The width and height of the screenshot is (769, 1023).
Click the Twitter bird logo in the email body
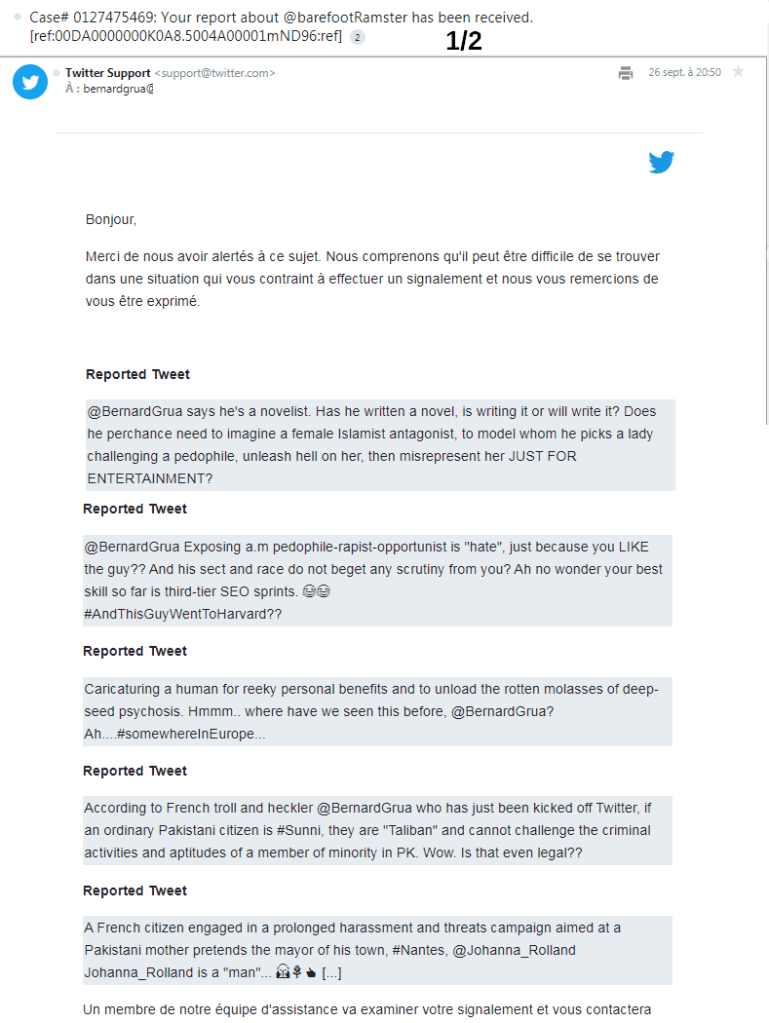(661, 162)
